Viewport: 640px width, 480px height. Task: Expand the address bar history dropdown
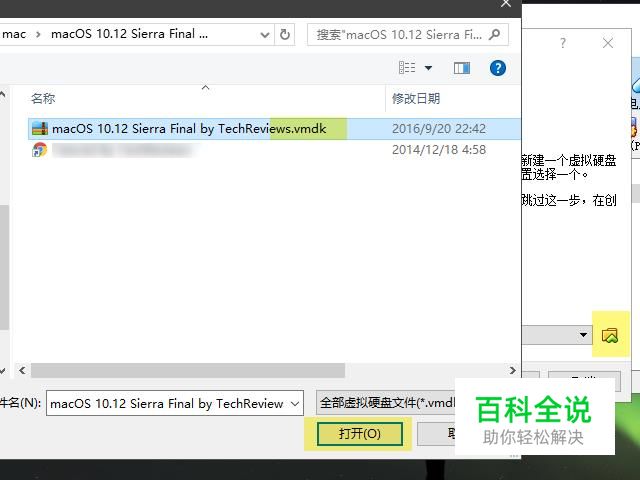(x=264, y=35)
